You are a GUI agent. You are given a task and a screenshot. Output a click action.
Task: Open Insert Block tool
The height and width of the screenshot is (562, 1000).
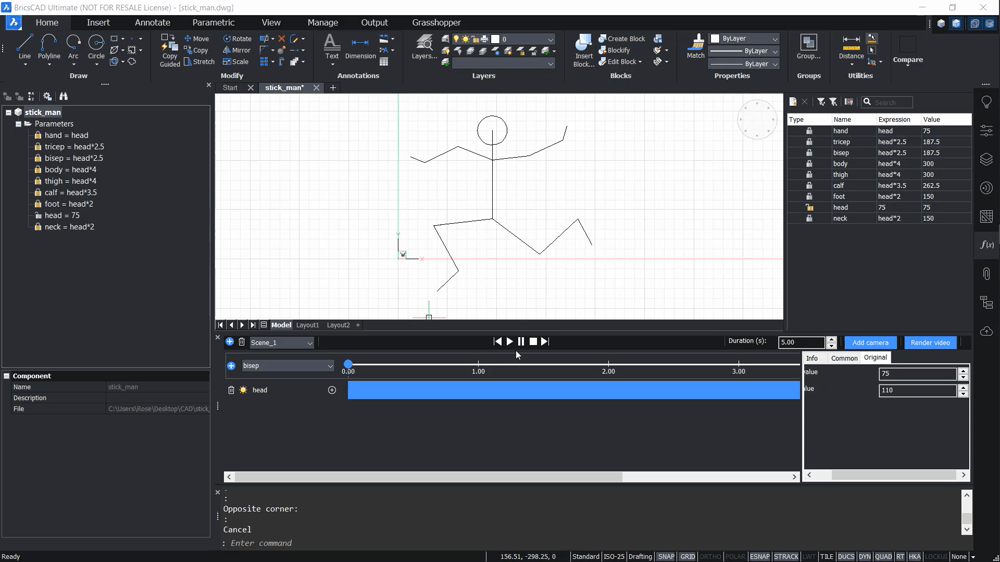pyautogui.click(x=584, y=50)
